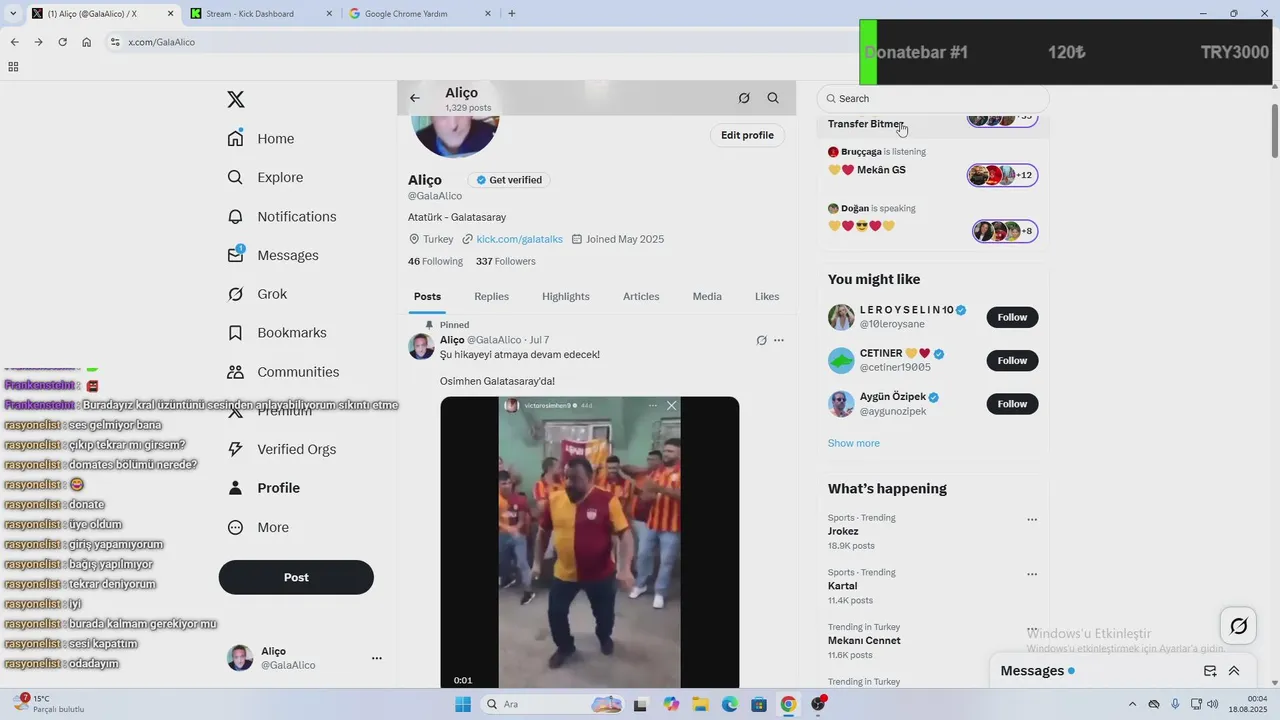Screen dimensions: 1280x720
Task: Select the Media tab
Action: [707, 297]
